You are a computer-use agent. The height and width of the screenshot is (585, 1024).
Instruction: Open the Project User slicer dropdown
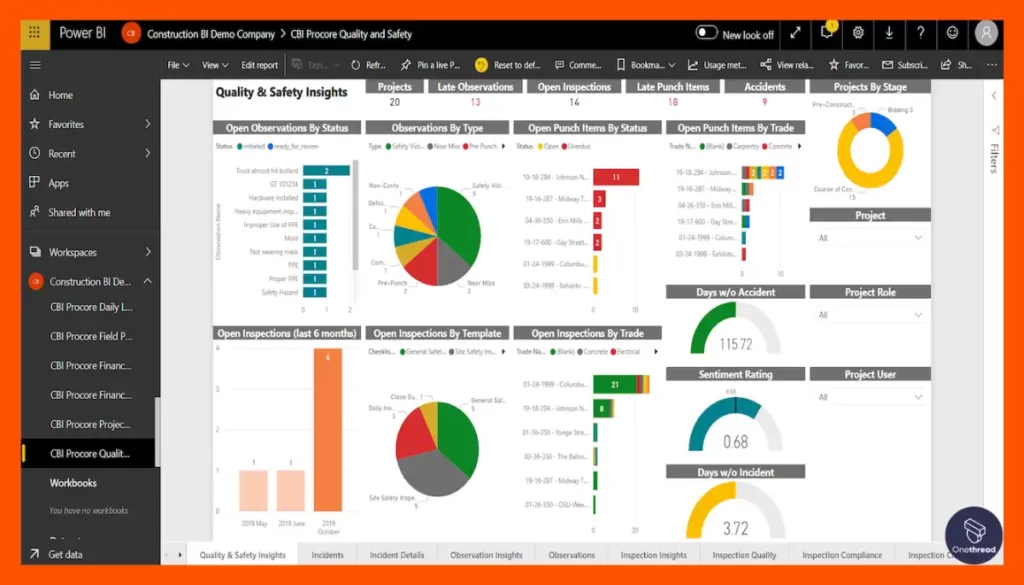point(870,397)
